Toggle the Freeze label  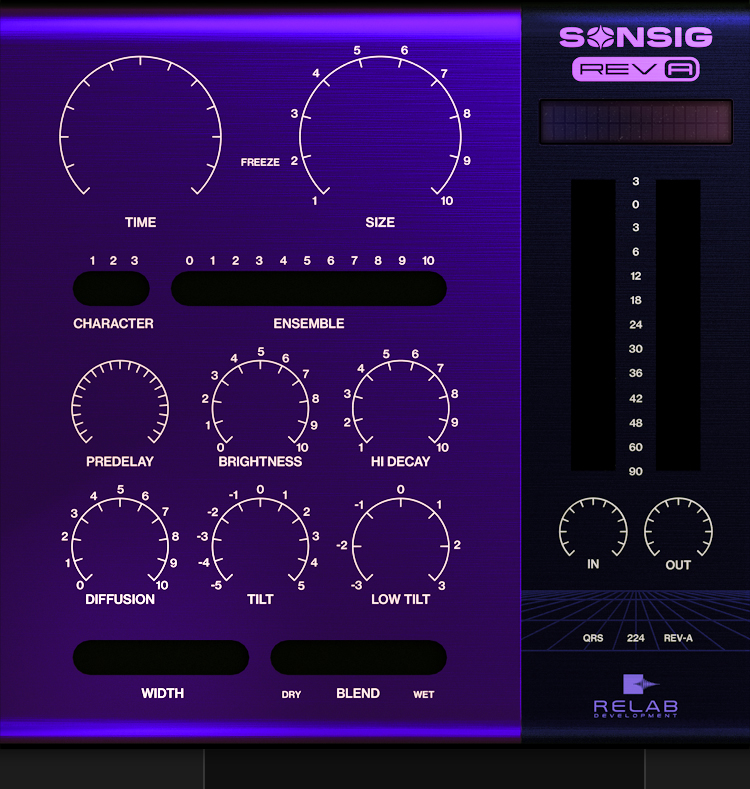pos(260,162)
